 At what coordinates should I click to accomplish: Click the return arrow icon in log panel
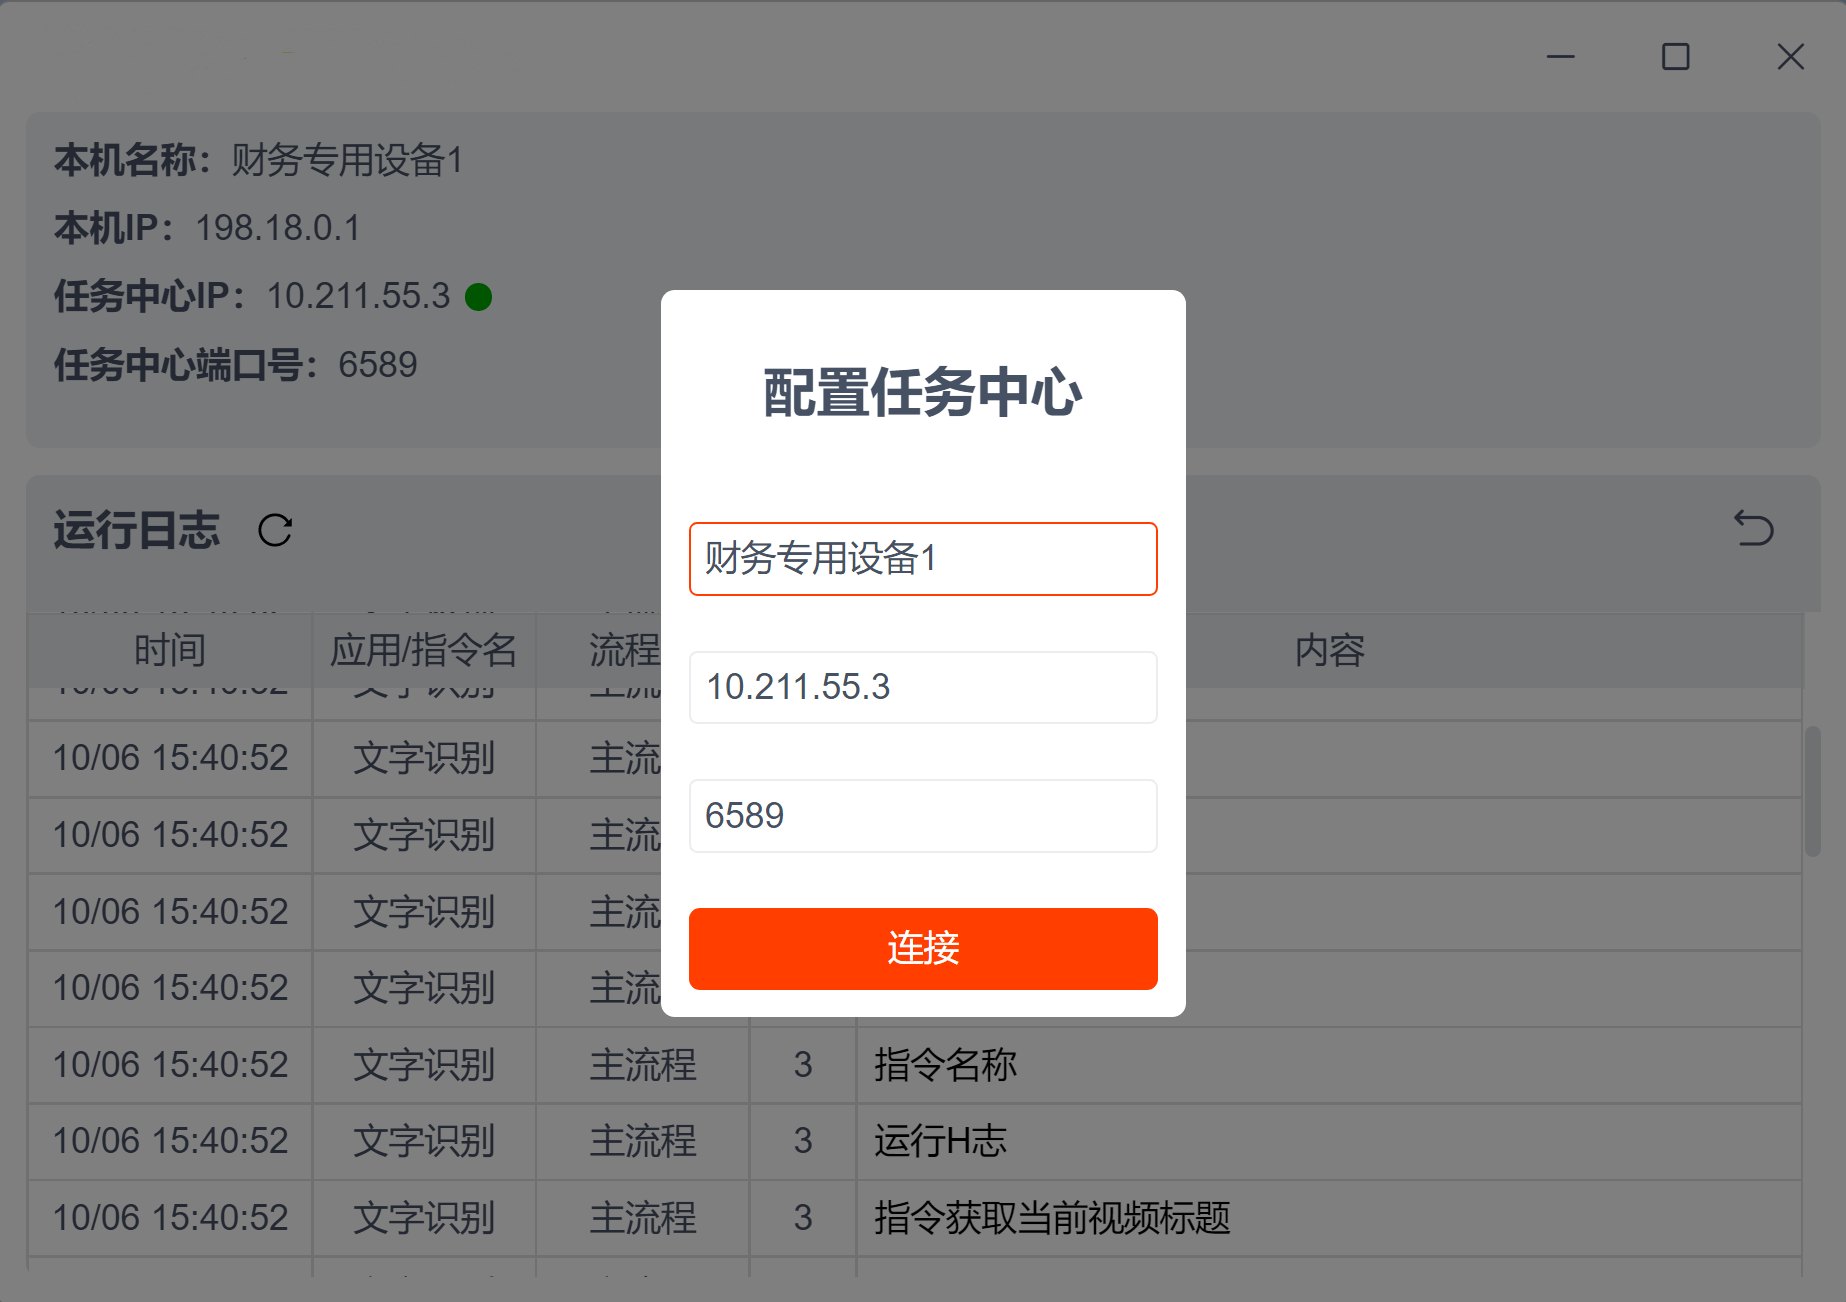coord(1753,528)
